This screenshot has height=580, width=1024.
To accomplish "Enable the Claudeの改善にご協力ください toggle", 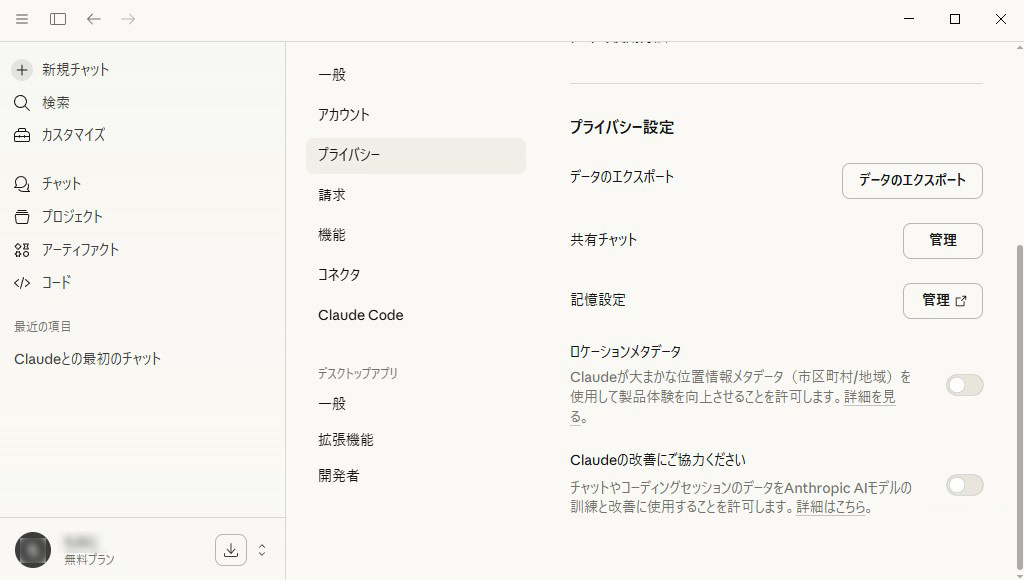I will click(964, 485).
